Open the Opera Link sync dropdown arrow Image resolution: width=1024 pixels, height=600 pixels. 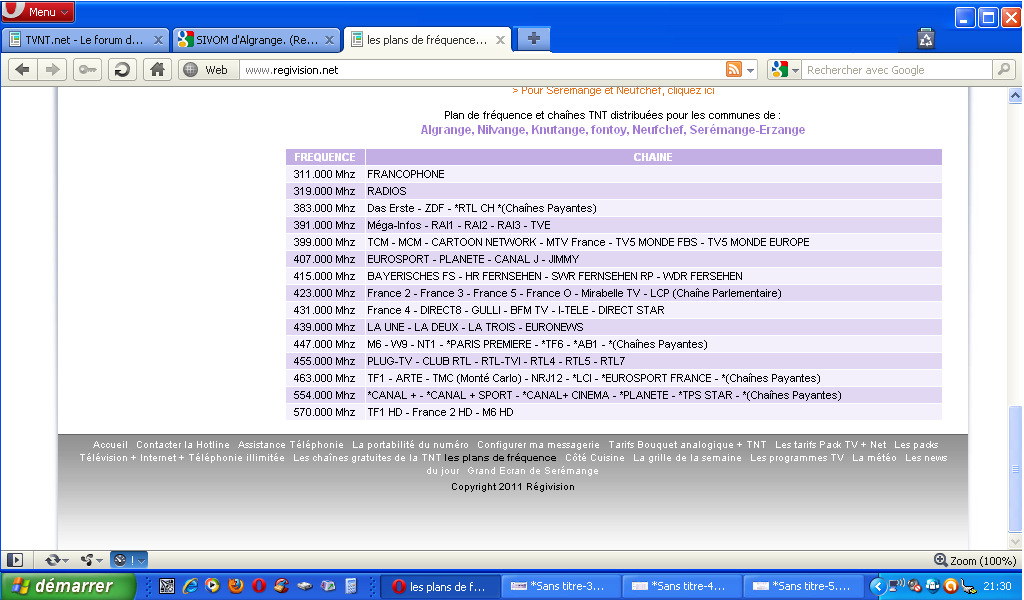(x=65, y=560)
